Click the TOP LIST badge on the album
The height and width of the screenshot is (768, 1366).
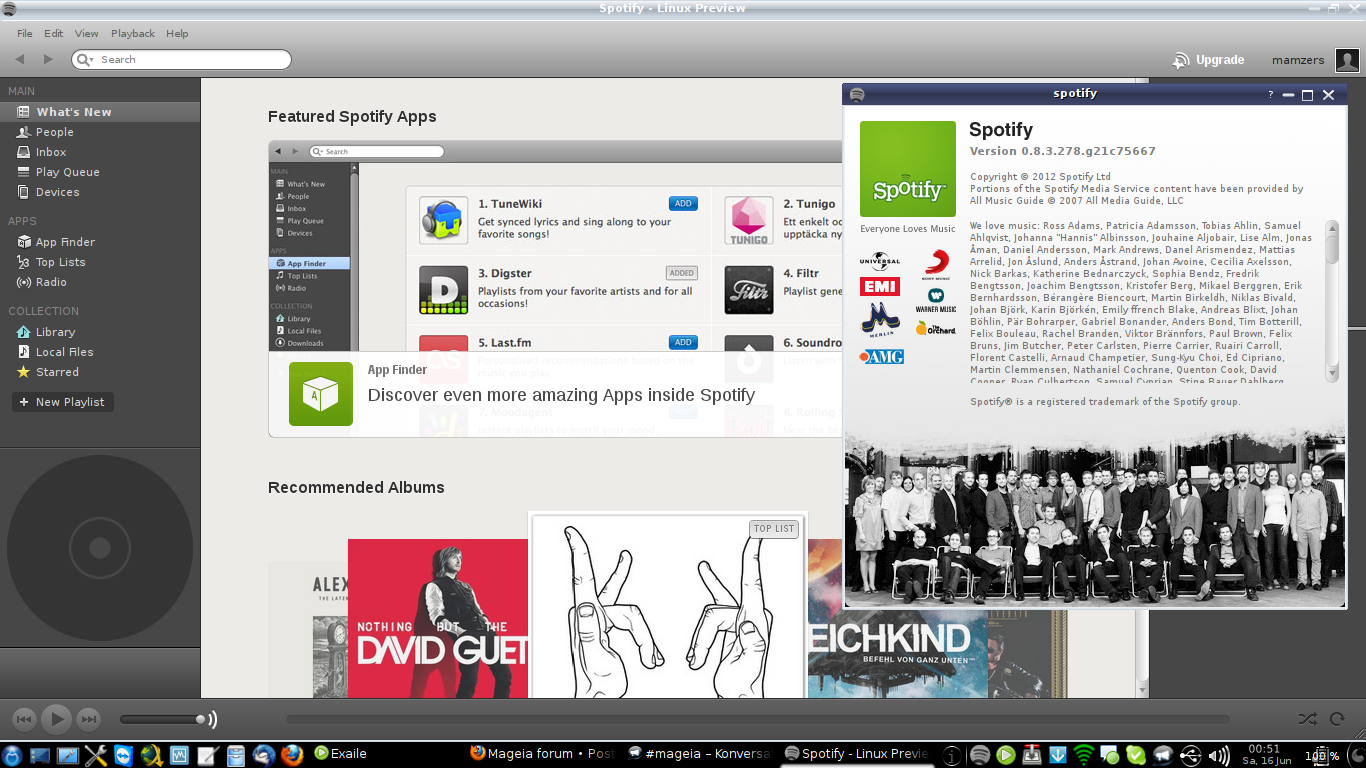tap(774, 528)
